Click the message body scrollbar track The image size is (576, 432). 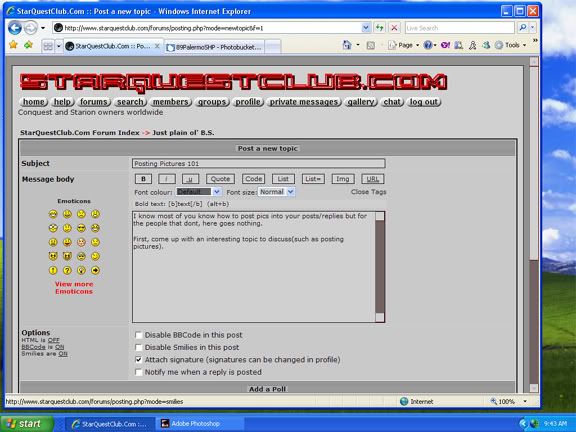(x=380, y=267)
